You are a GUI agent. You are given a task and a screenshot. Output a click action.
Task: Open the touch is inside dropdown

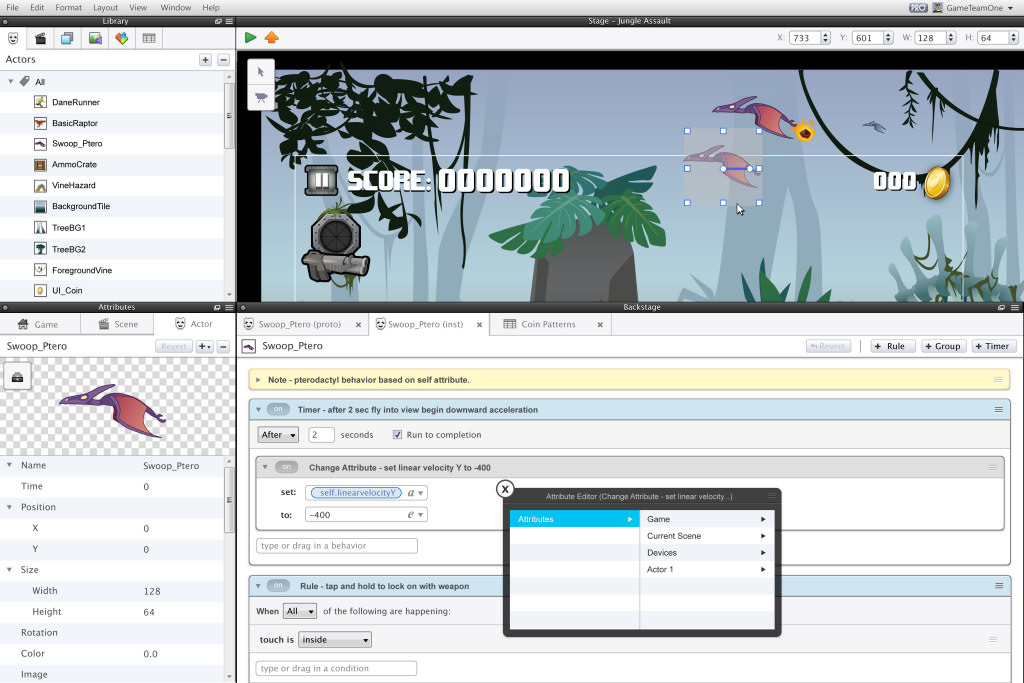335,640
